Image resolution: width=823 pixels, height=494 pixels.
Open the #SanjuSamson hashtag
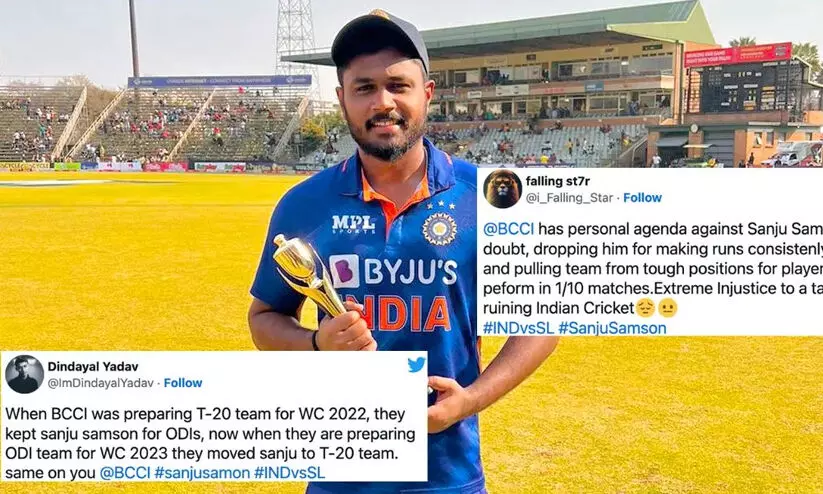pyautogui.click(x=612, y=328)
